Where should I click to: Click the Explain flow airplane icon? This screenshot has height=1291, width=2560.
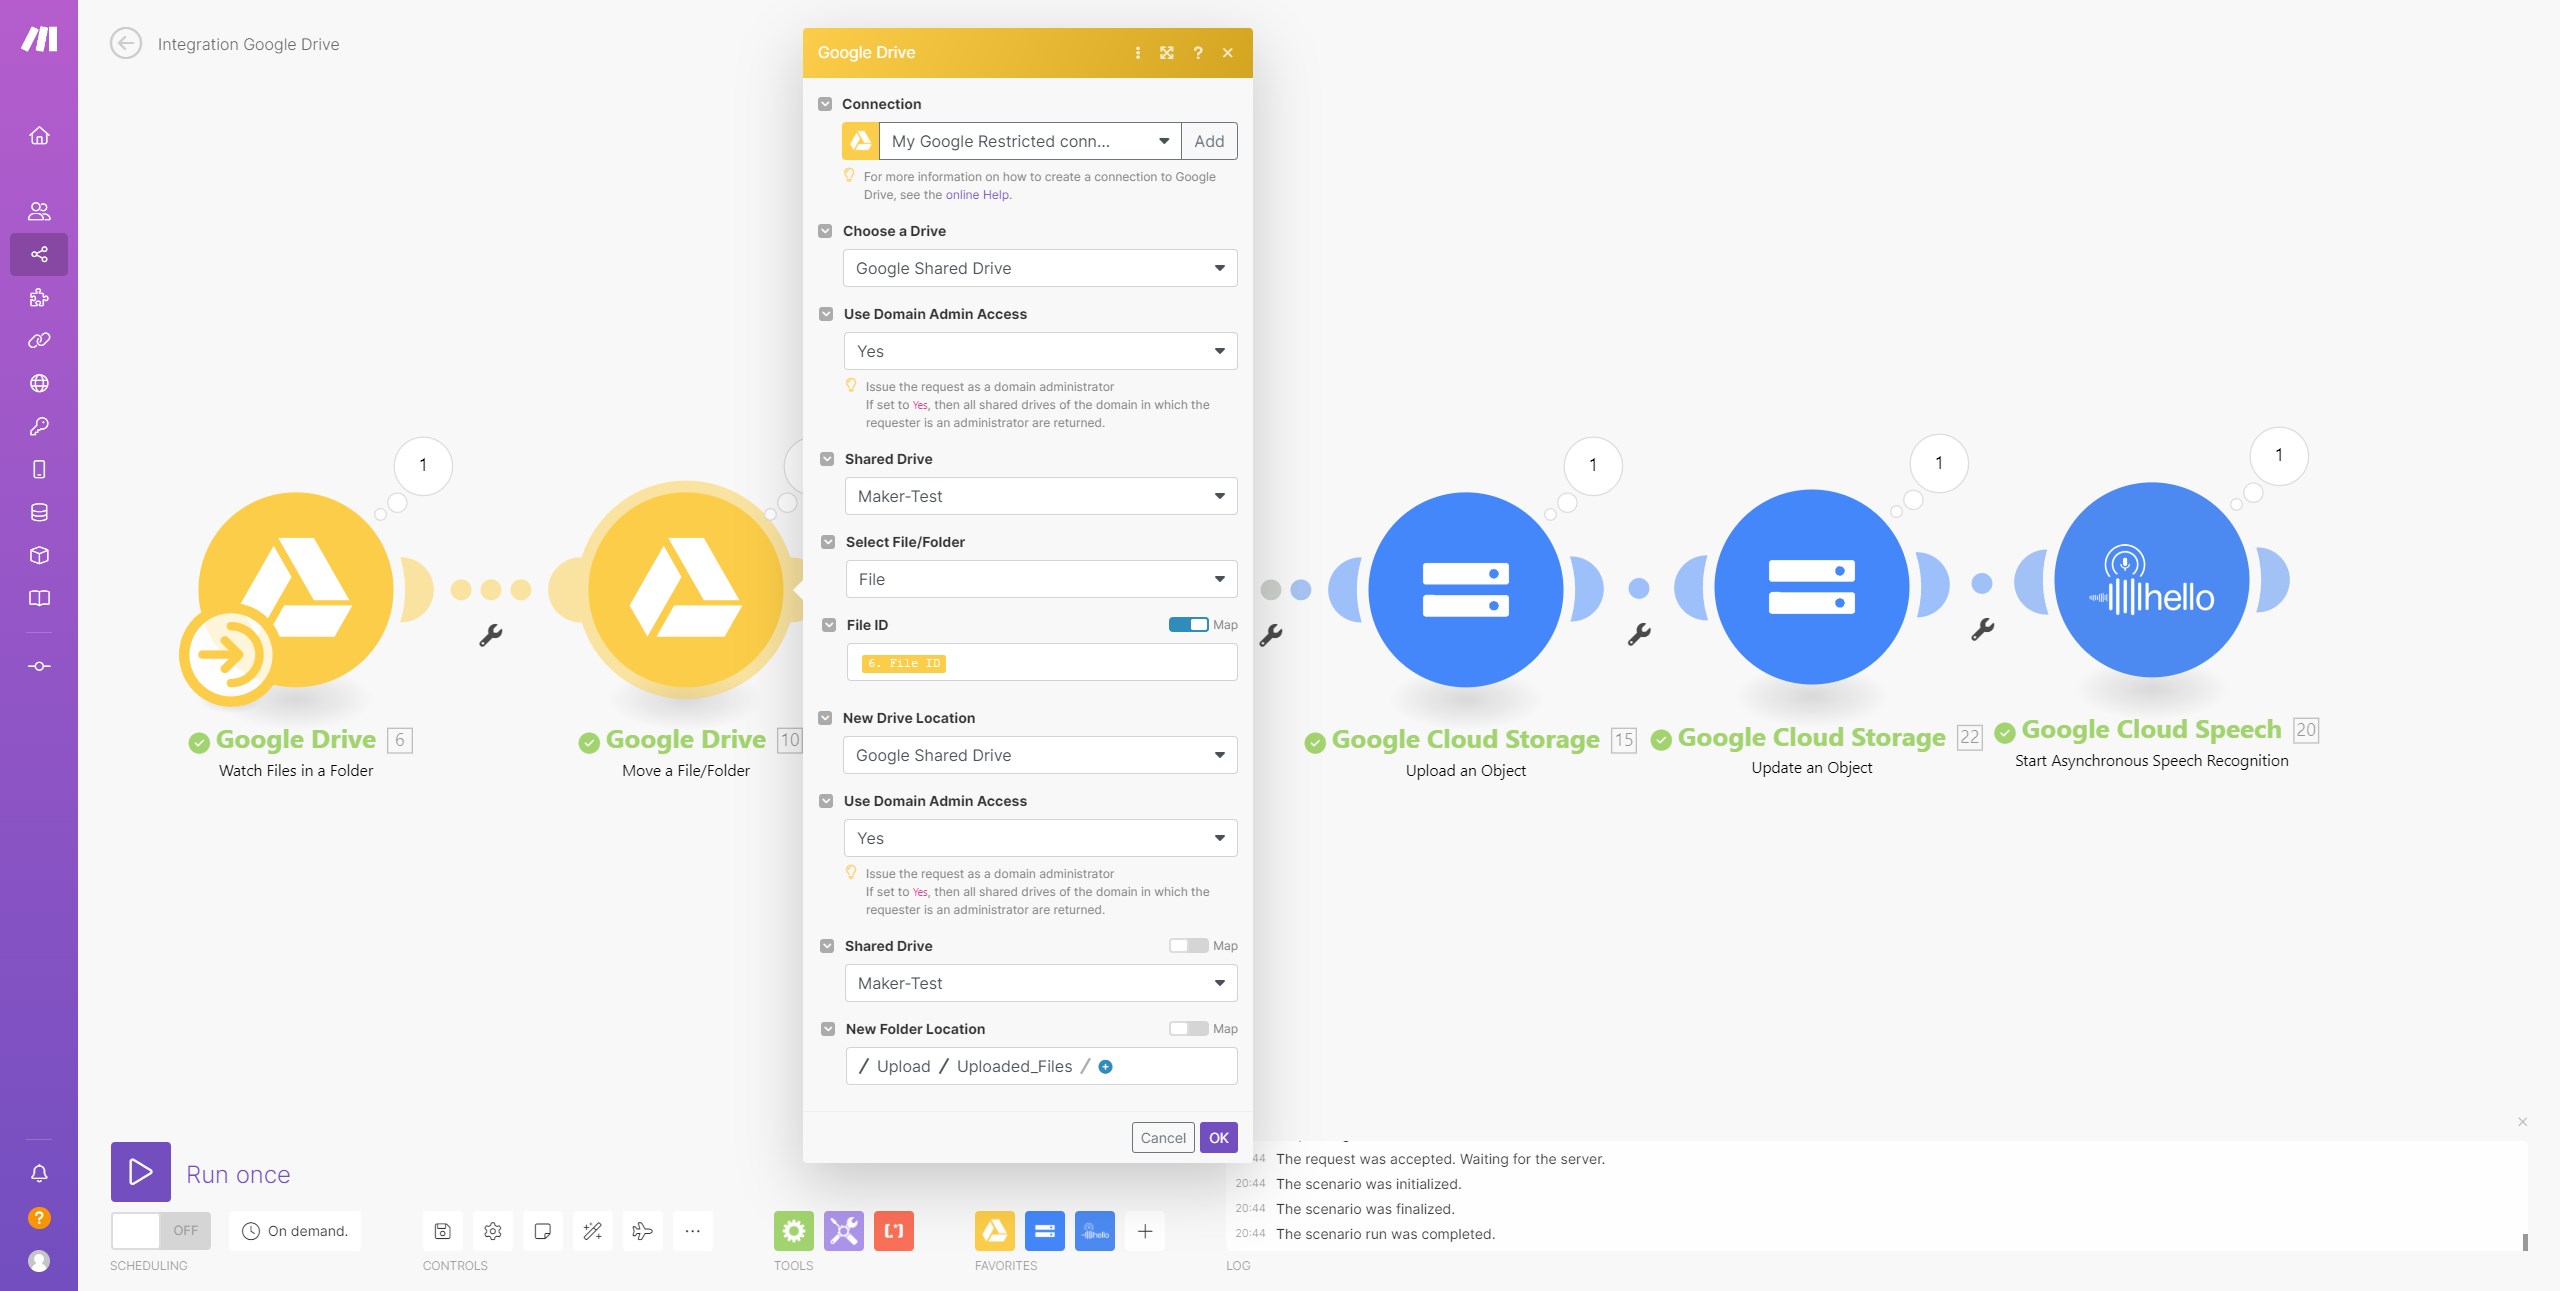pyautogui.click(x=643, y=1231)
